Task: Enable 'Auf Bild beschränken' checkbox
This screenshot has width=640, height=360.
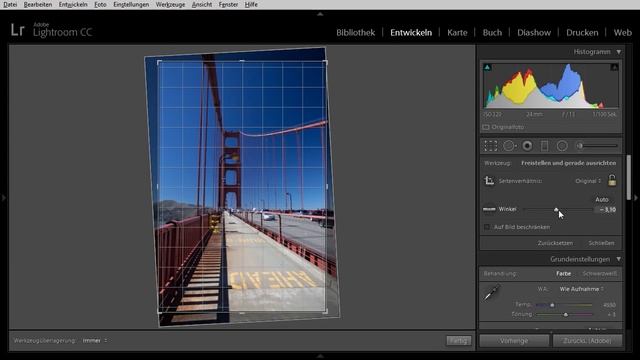Action: tap(487, 227)
